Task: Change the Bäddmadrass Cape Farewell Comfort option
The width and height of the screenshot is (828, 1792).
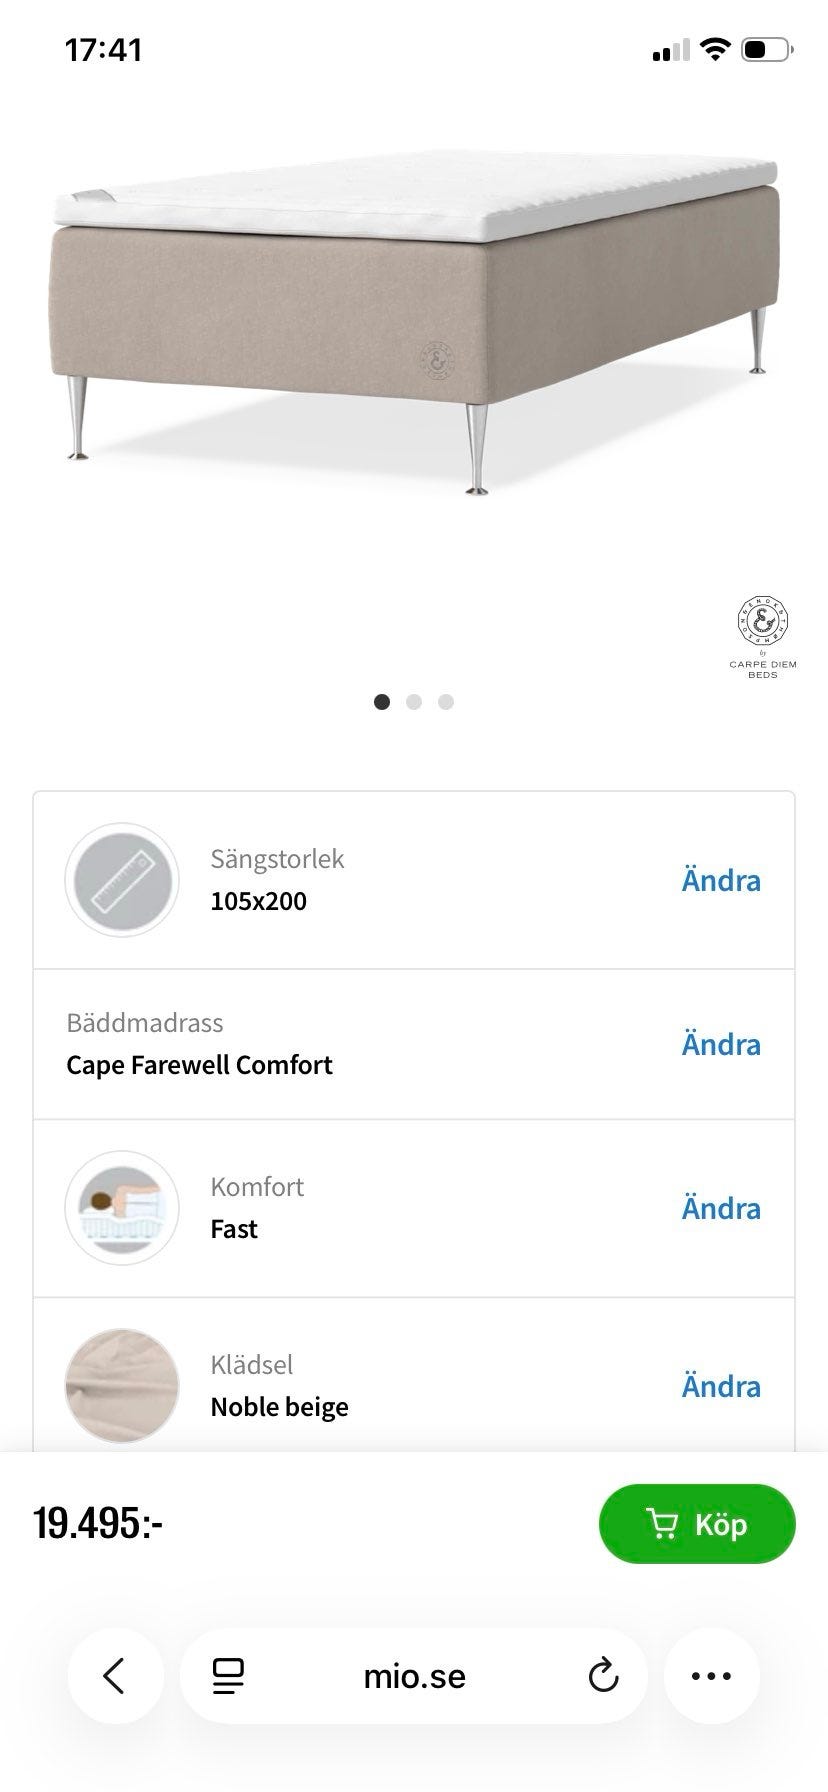Action: pyautogui.click(x=721, y=1045)
